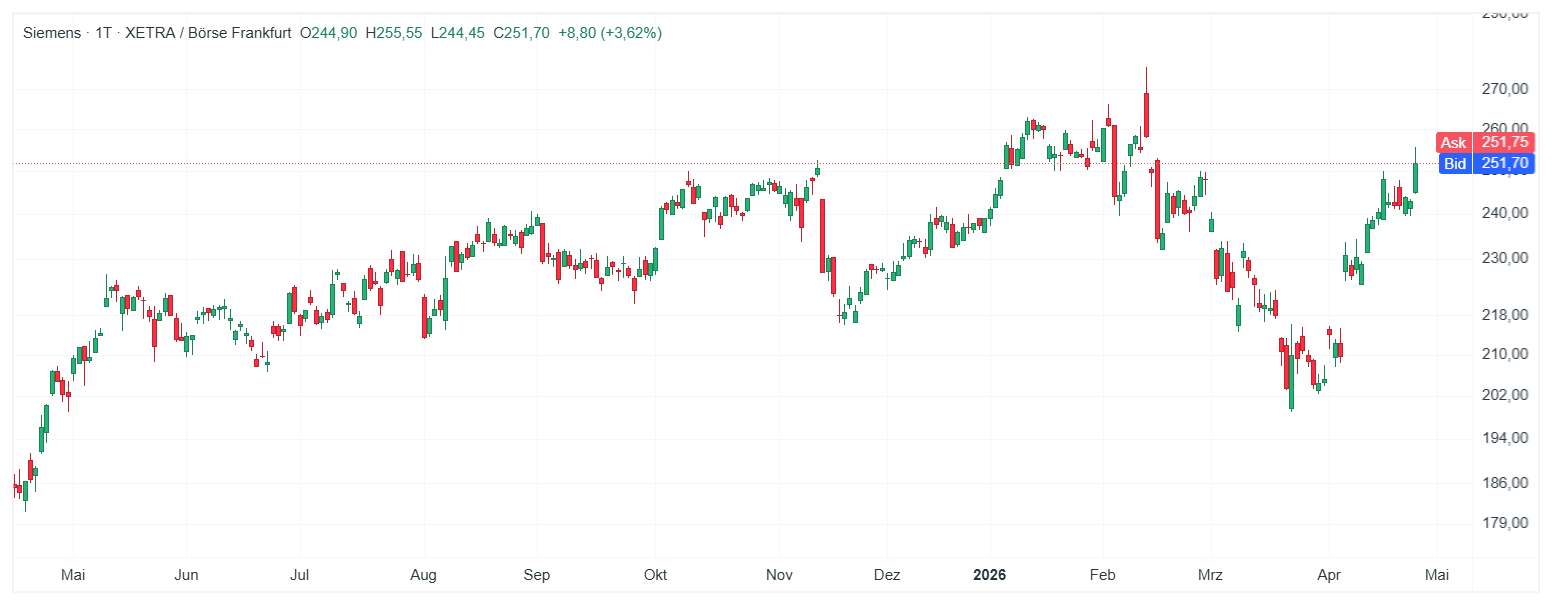
Task: Click the 179,00 price axis label
Action: [1505, 523]
